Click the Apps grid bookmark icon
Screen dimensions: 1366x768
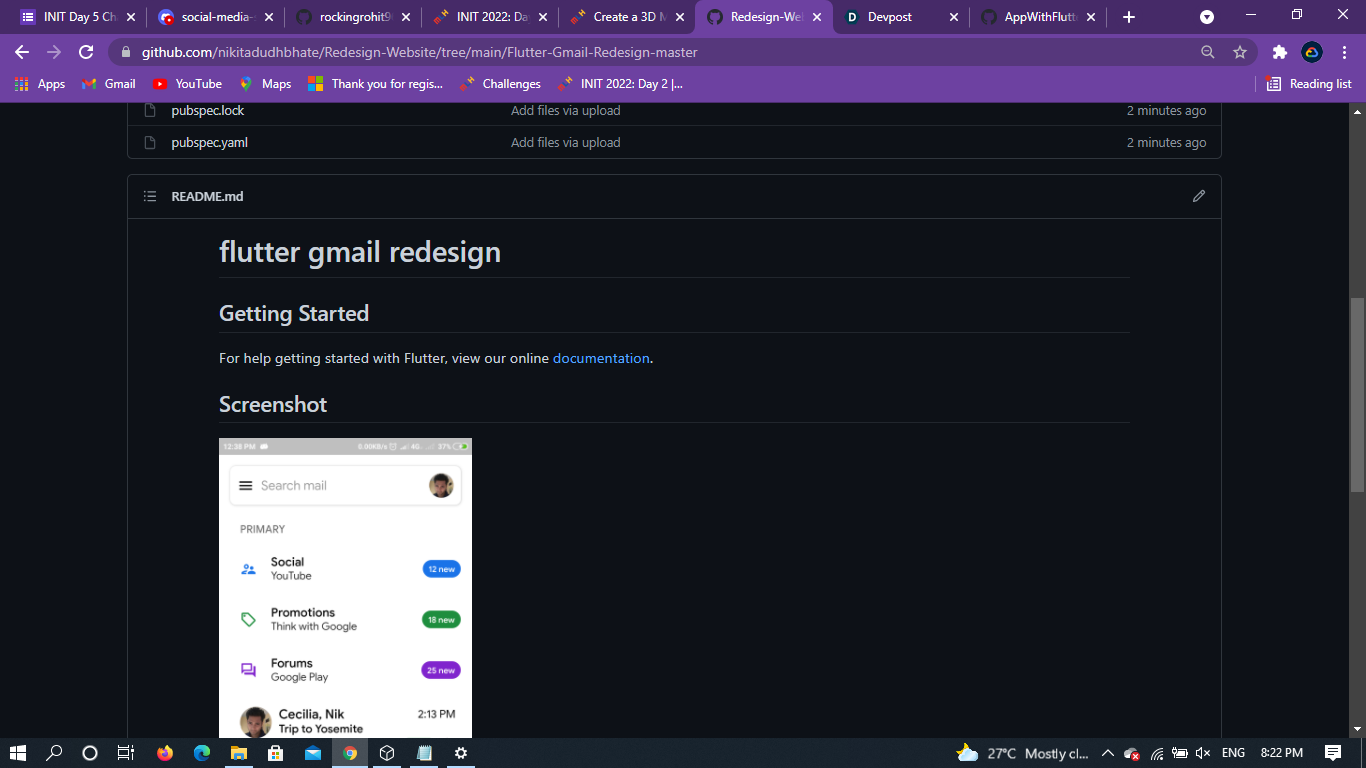point(22,84)
